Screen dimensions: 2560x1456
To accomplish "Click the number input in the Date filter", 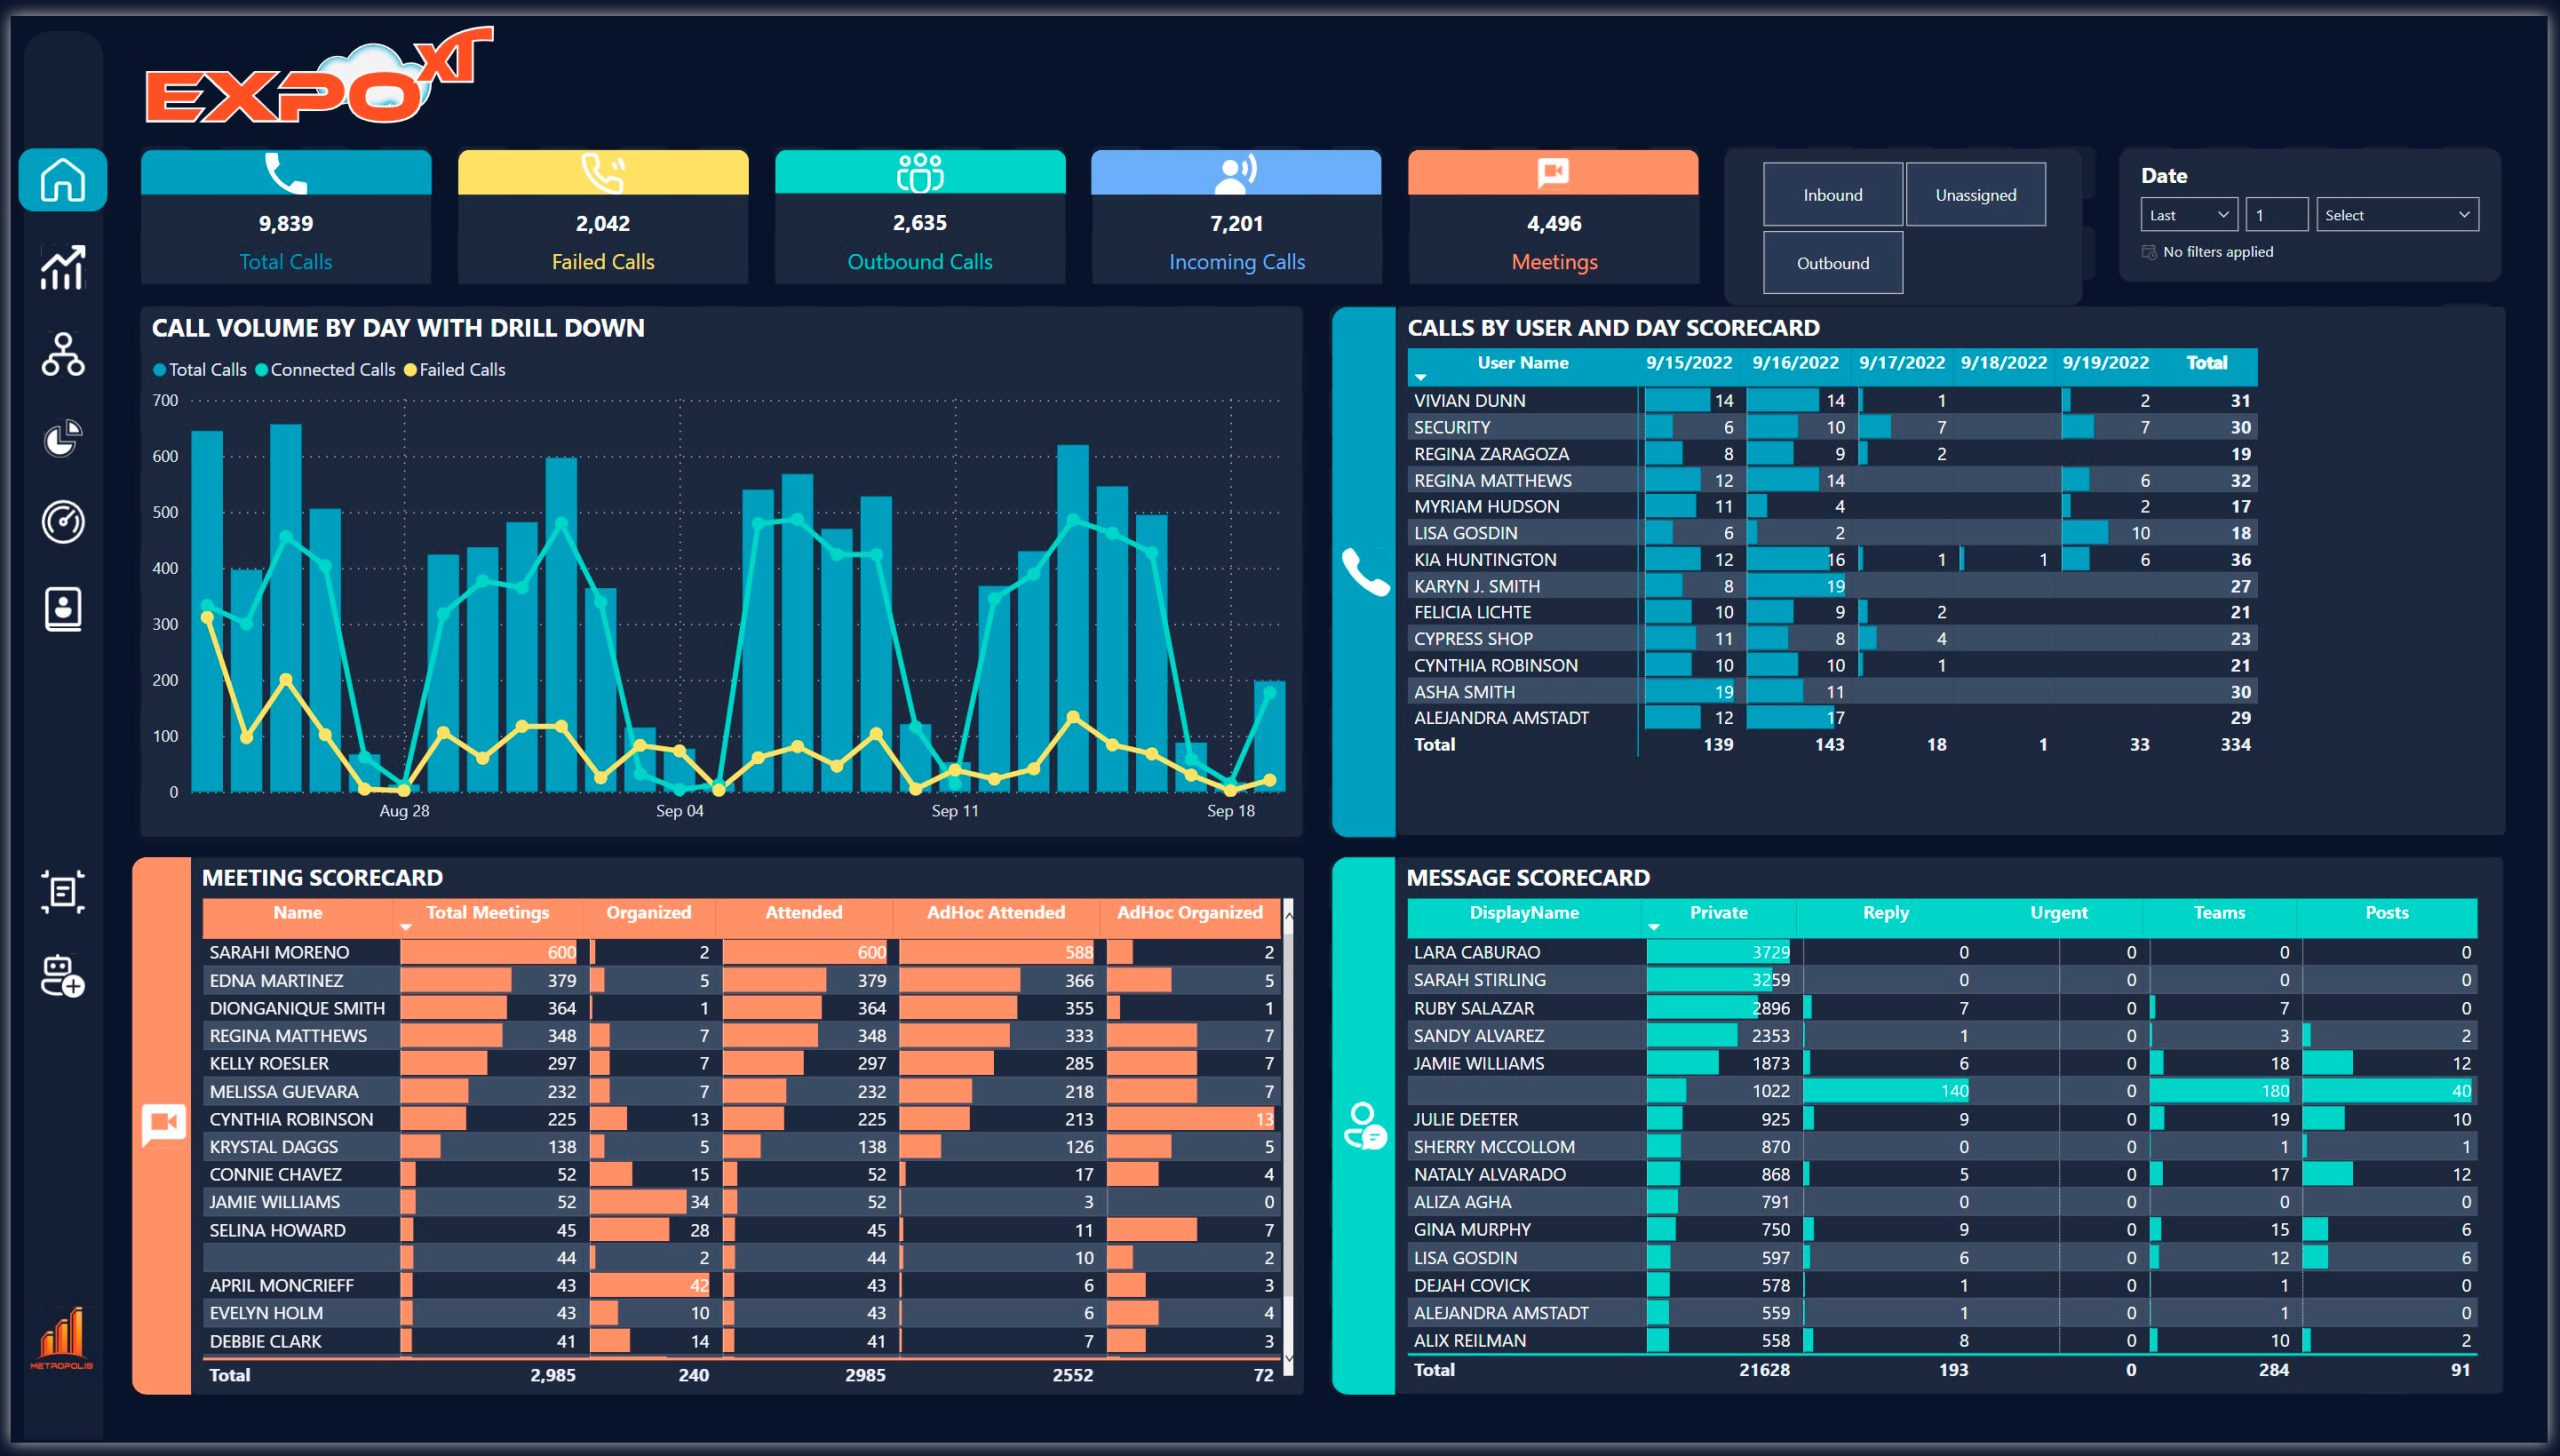I will click(x=2277, y=214).
